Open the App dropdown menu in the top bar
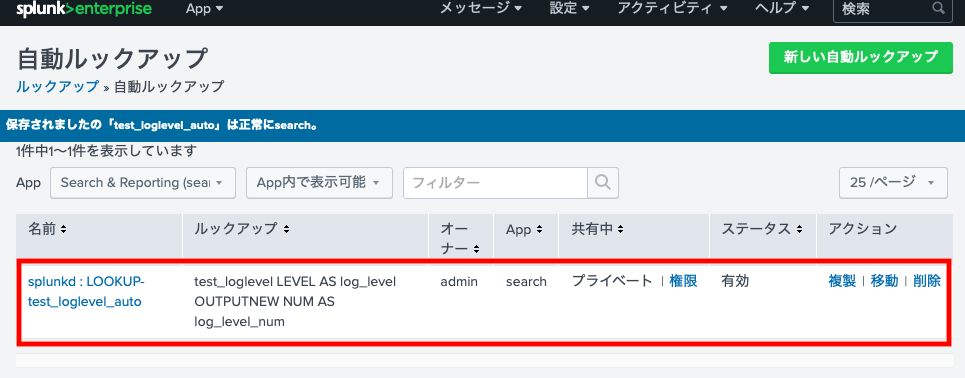965x378 pixels. [204, 9]
